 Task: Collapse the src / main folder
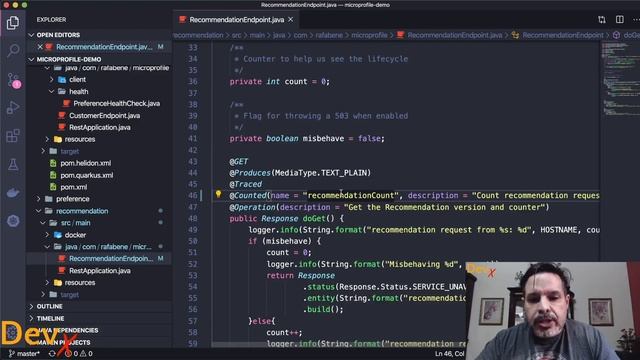pos(75,223)
